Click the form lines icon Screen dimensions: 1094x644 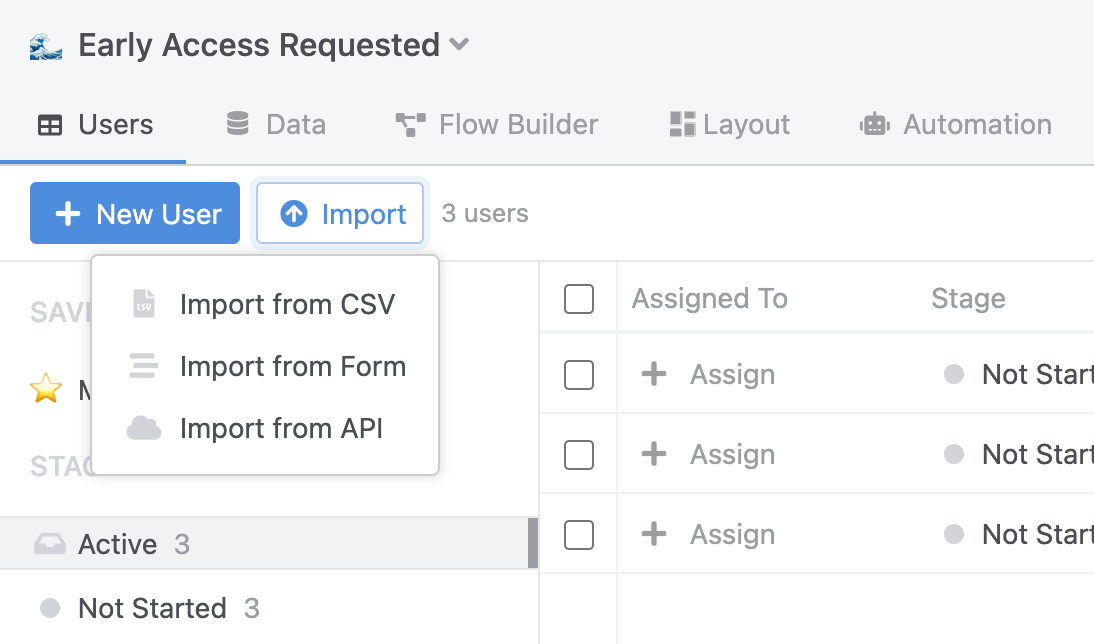coord(144,366)
